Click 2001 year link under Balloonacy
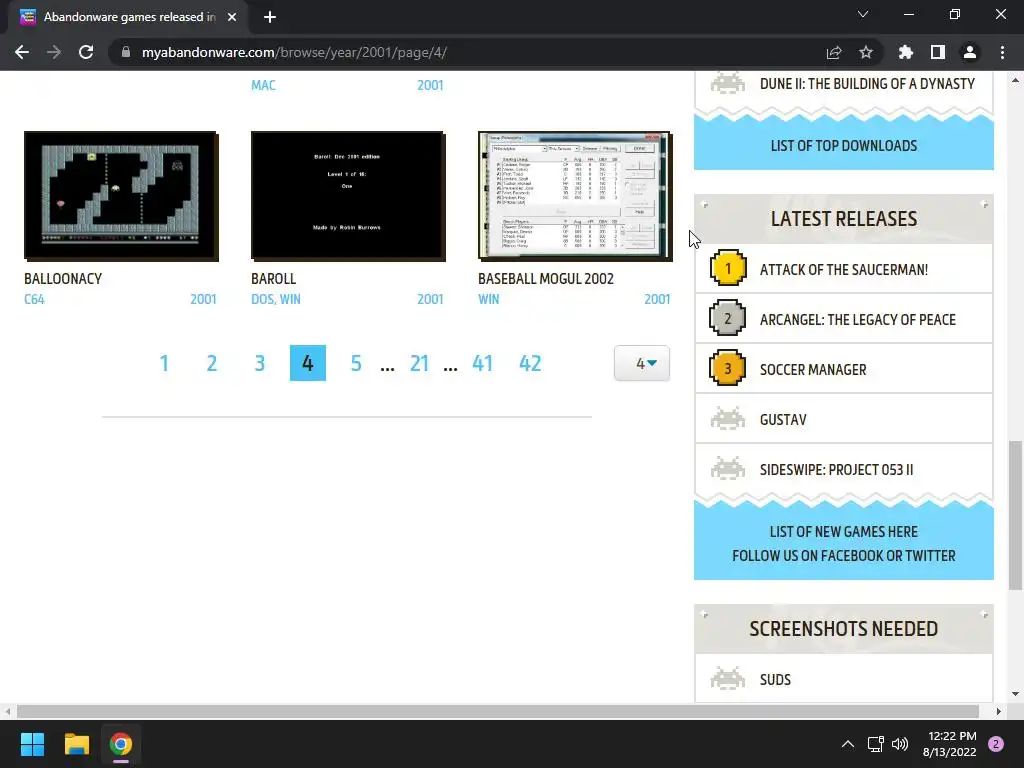1024x768 pixels. pyautogui.click(x=203, y=299)
